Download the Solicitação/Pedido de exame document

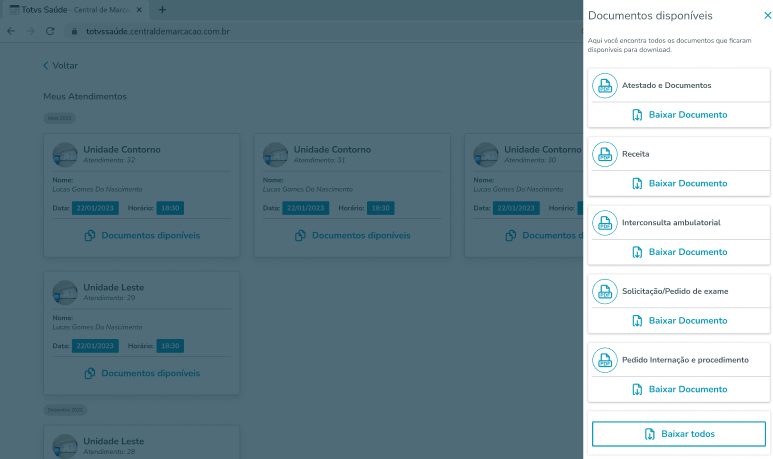tap(679, 320)
